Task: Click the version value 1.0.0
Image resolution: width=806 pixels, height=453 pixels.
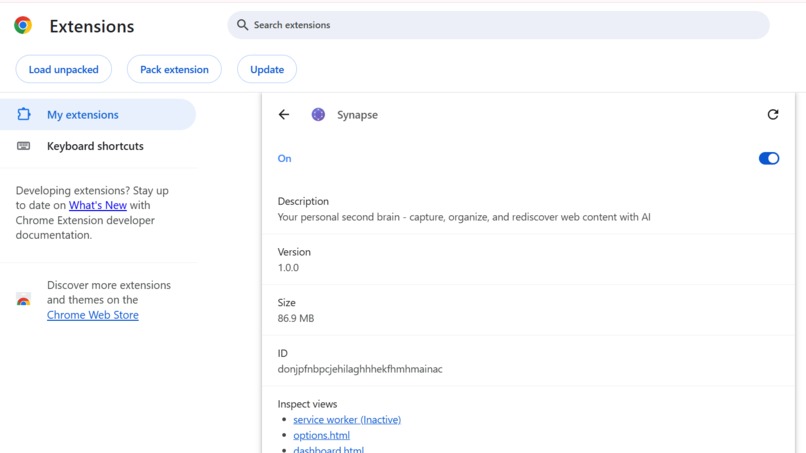Action: coord(288,267)
